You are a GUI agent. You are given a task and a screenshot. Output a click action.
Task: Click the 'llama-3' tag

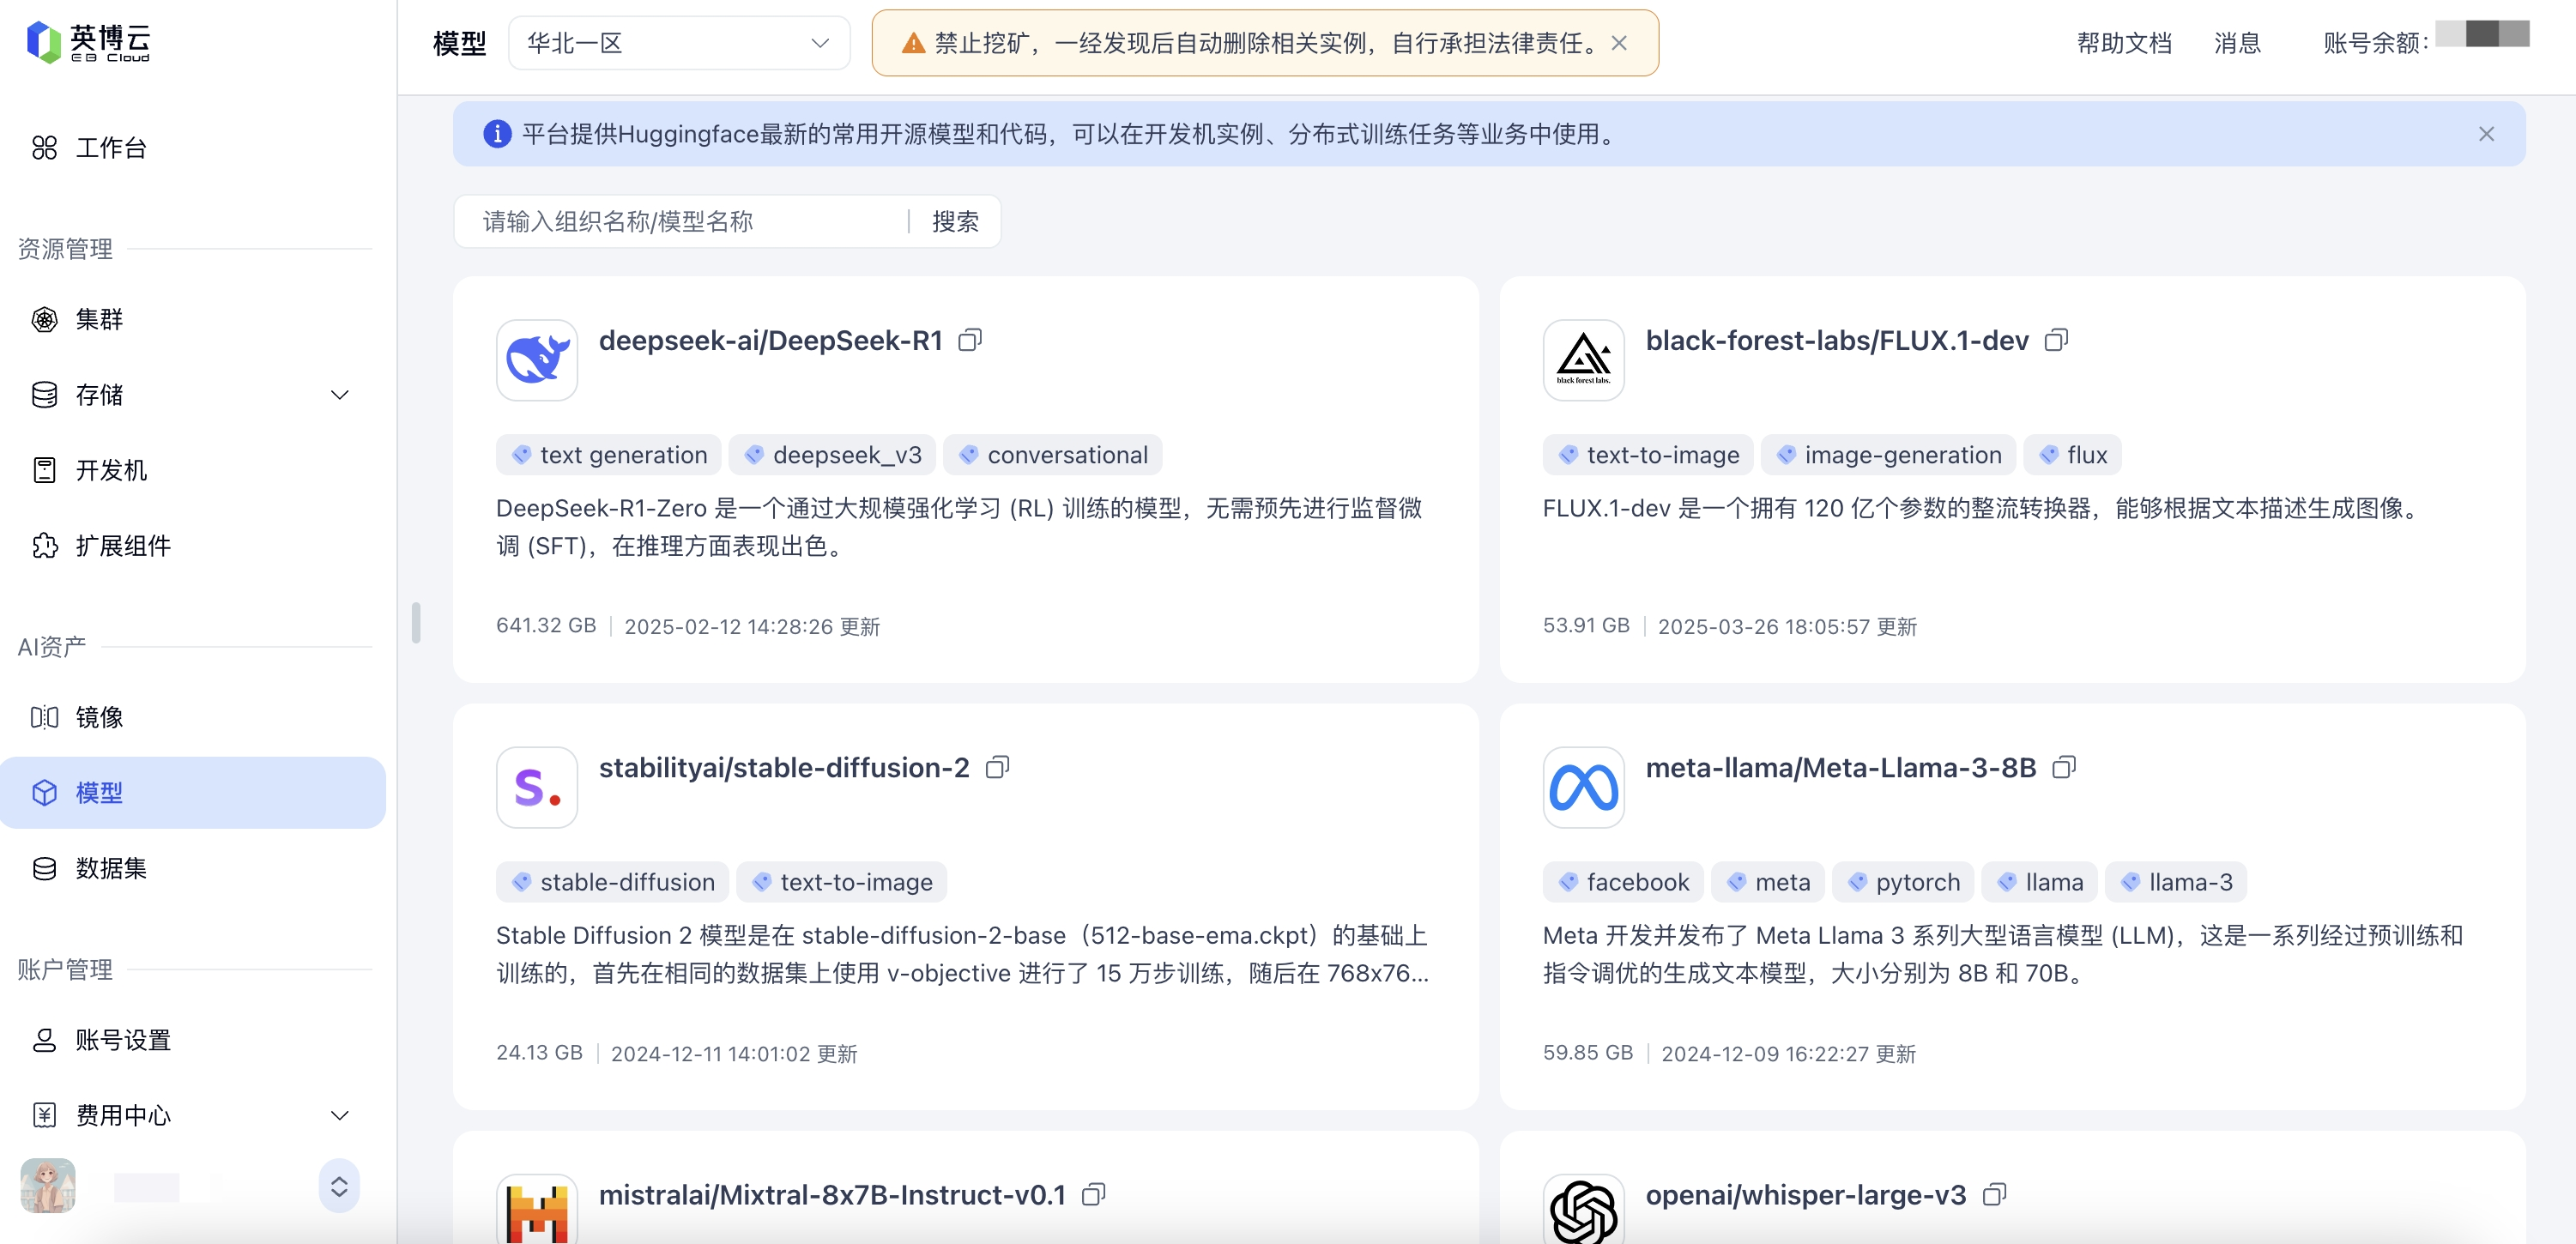click(2176, 882)
